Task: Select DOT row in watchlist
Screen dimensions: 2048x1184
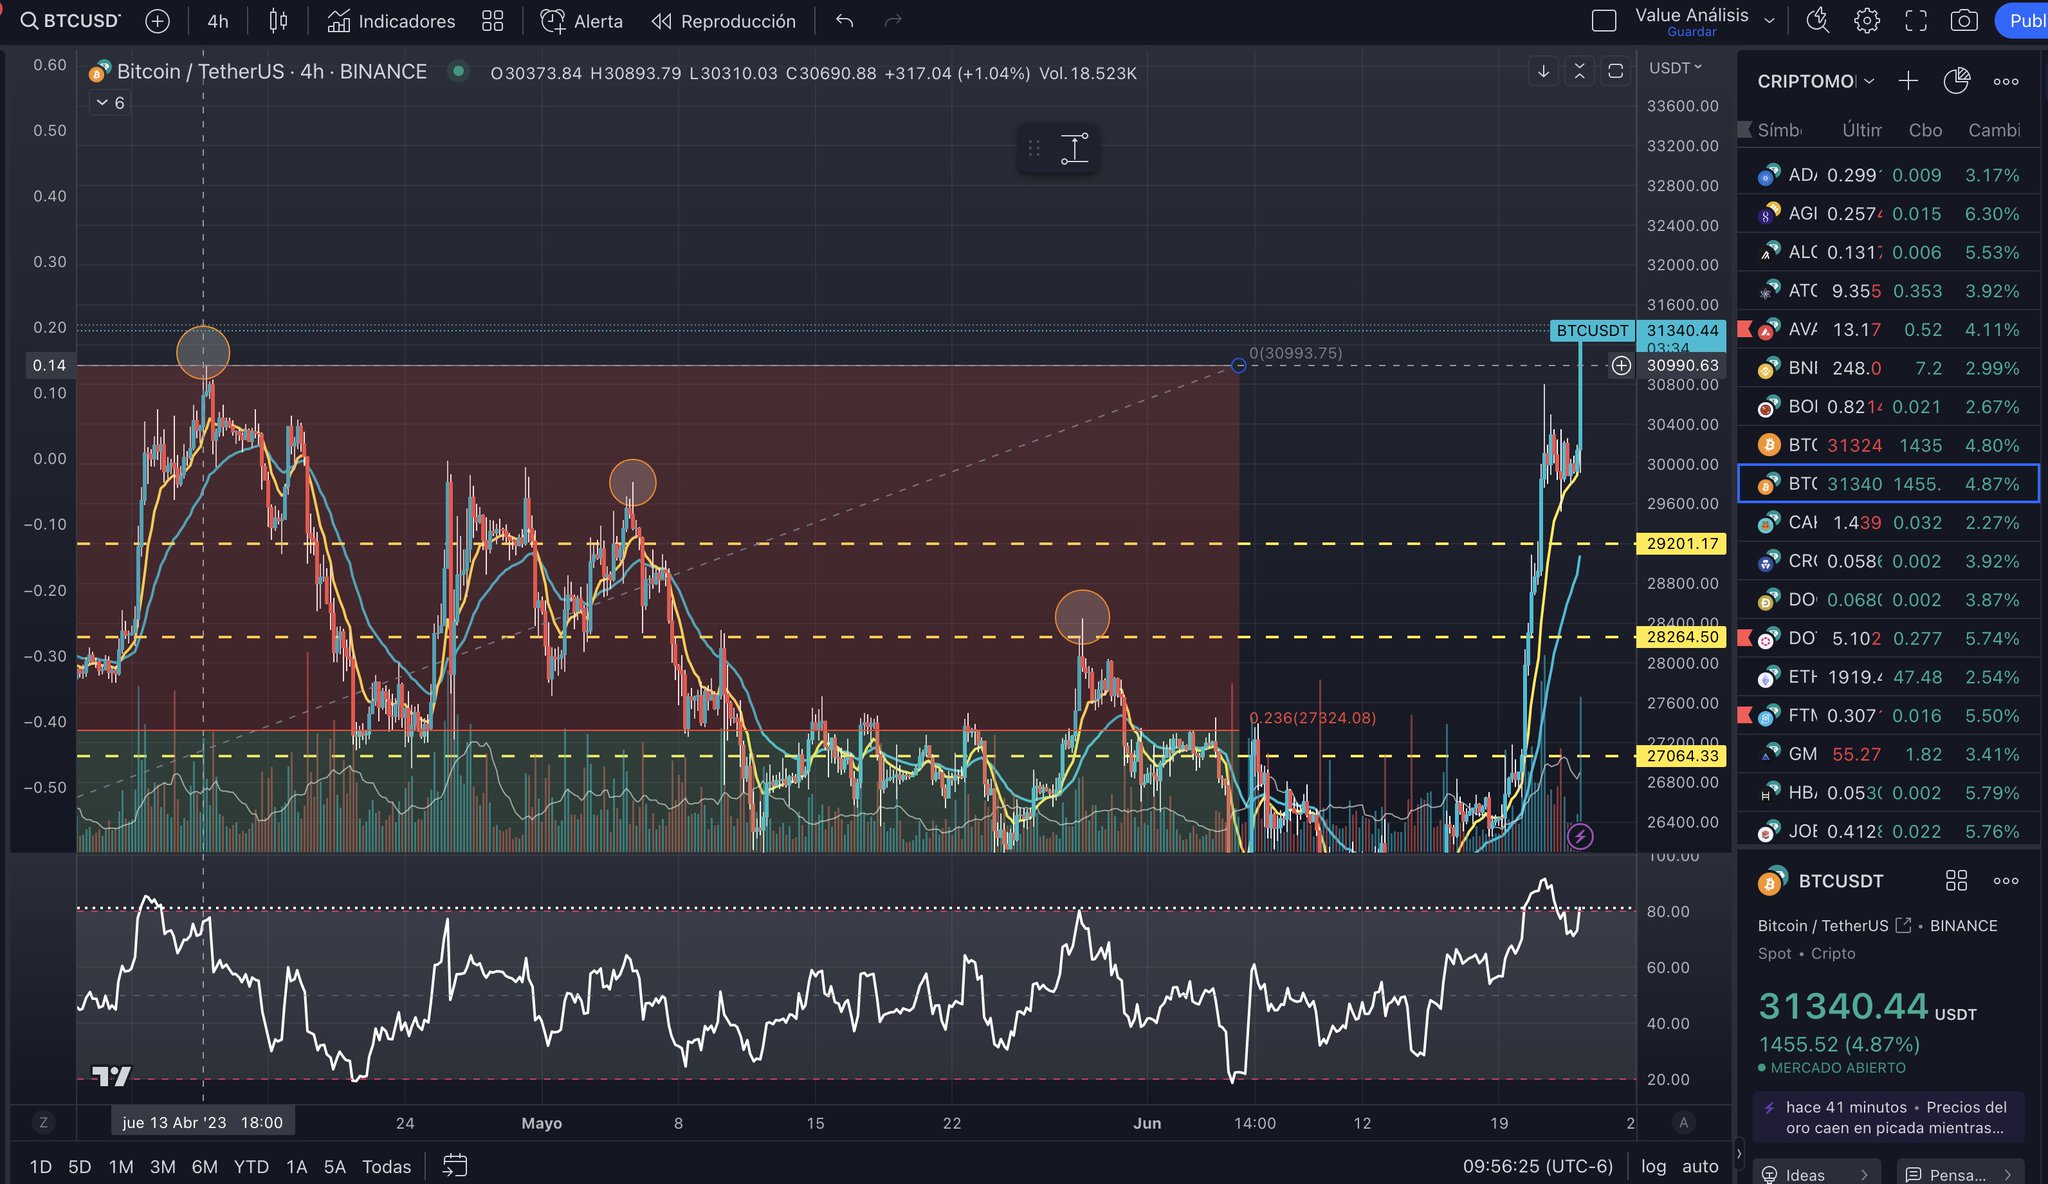Action: click(x=1888, y=638)
